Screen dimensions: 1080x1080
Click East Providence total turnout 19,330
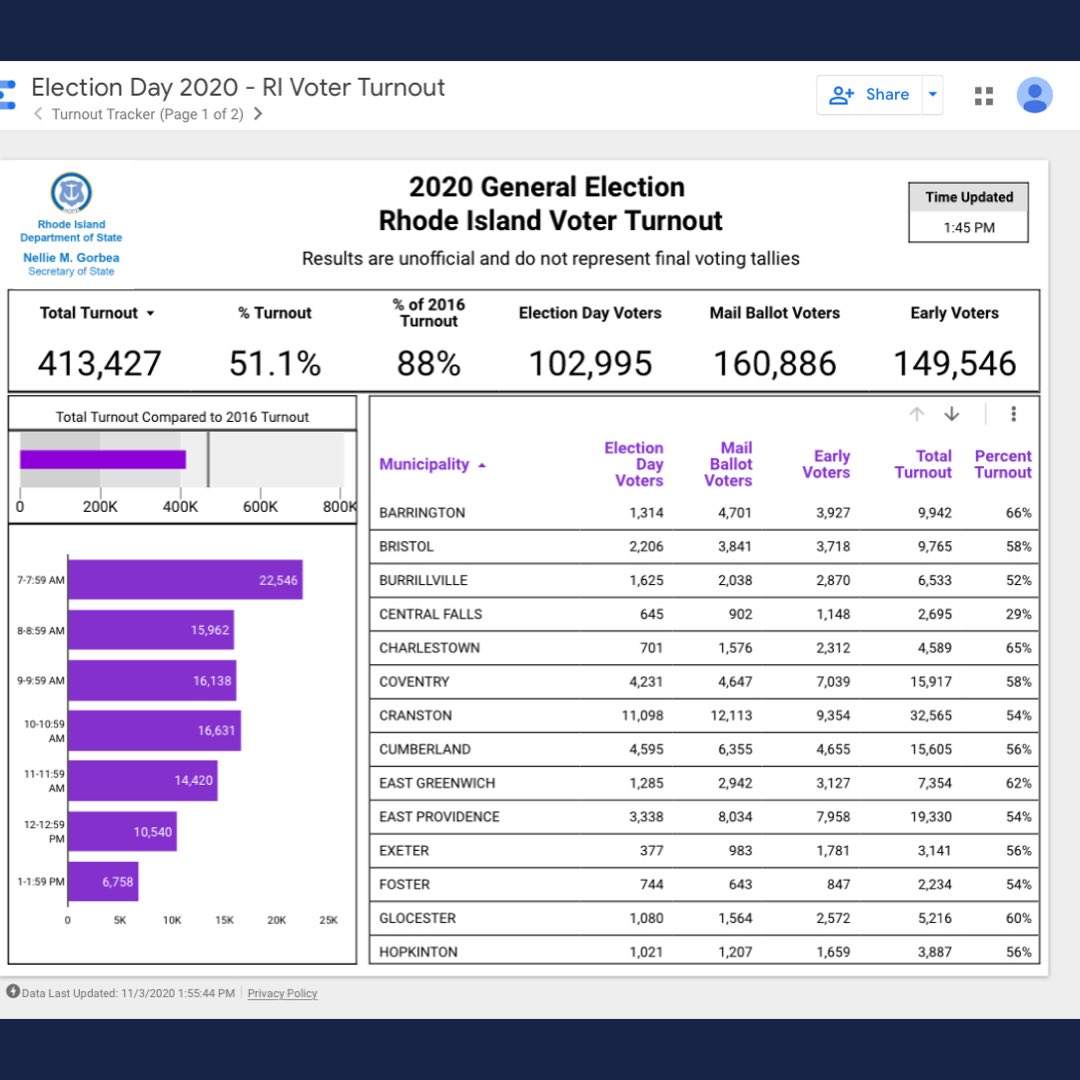[x=931, y=817]
